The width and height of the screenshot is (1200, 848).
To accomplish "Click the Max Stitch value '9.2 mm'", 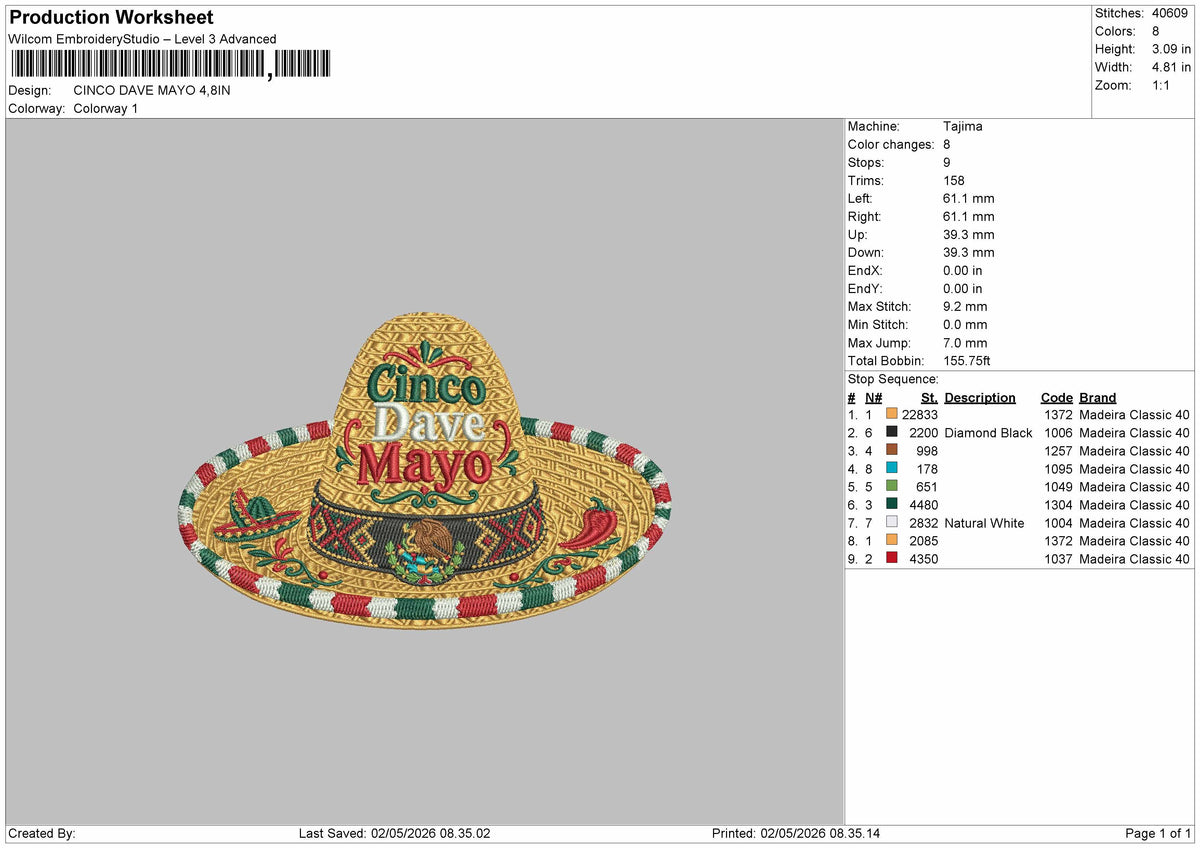I will tap(965, 306).
